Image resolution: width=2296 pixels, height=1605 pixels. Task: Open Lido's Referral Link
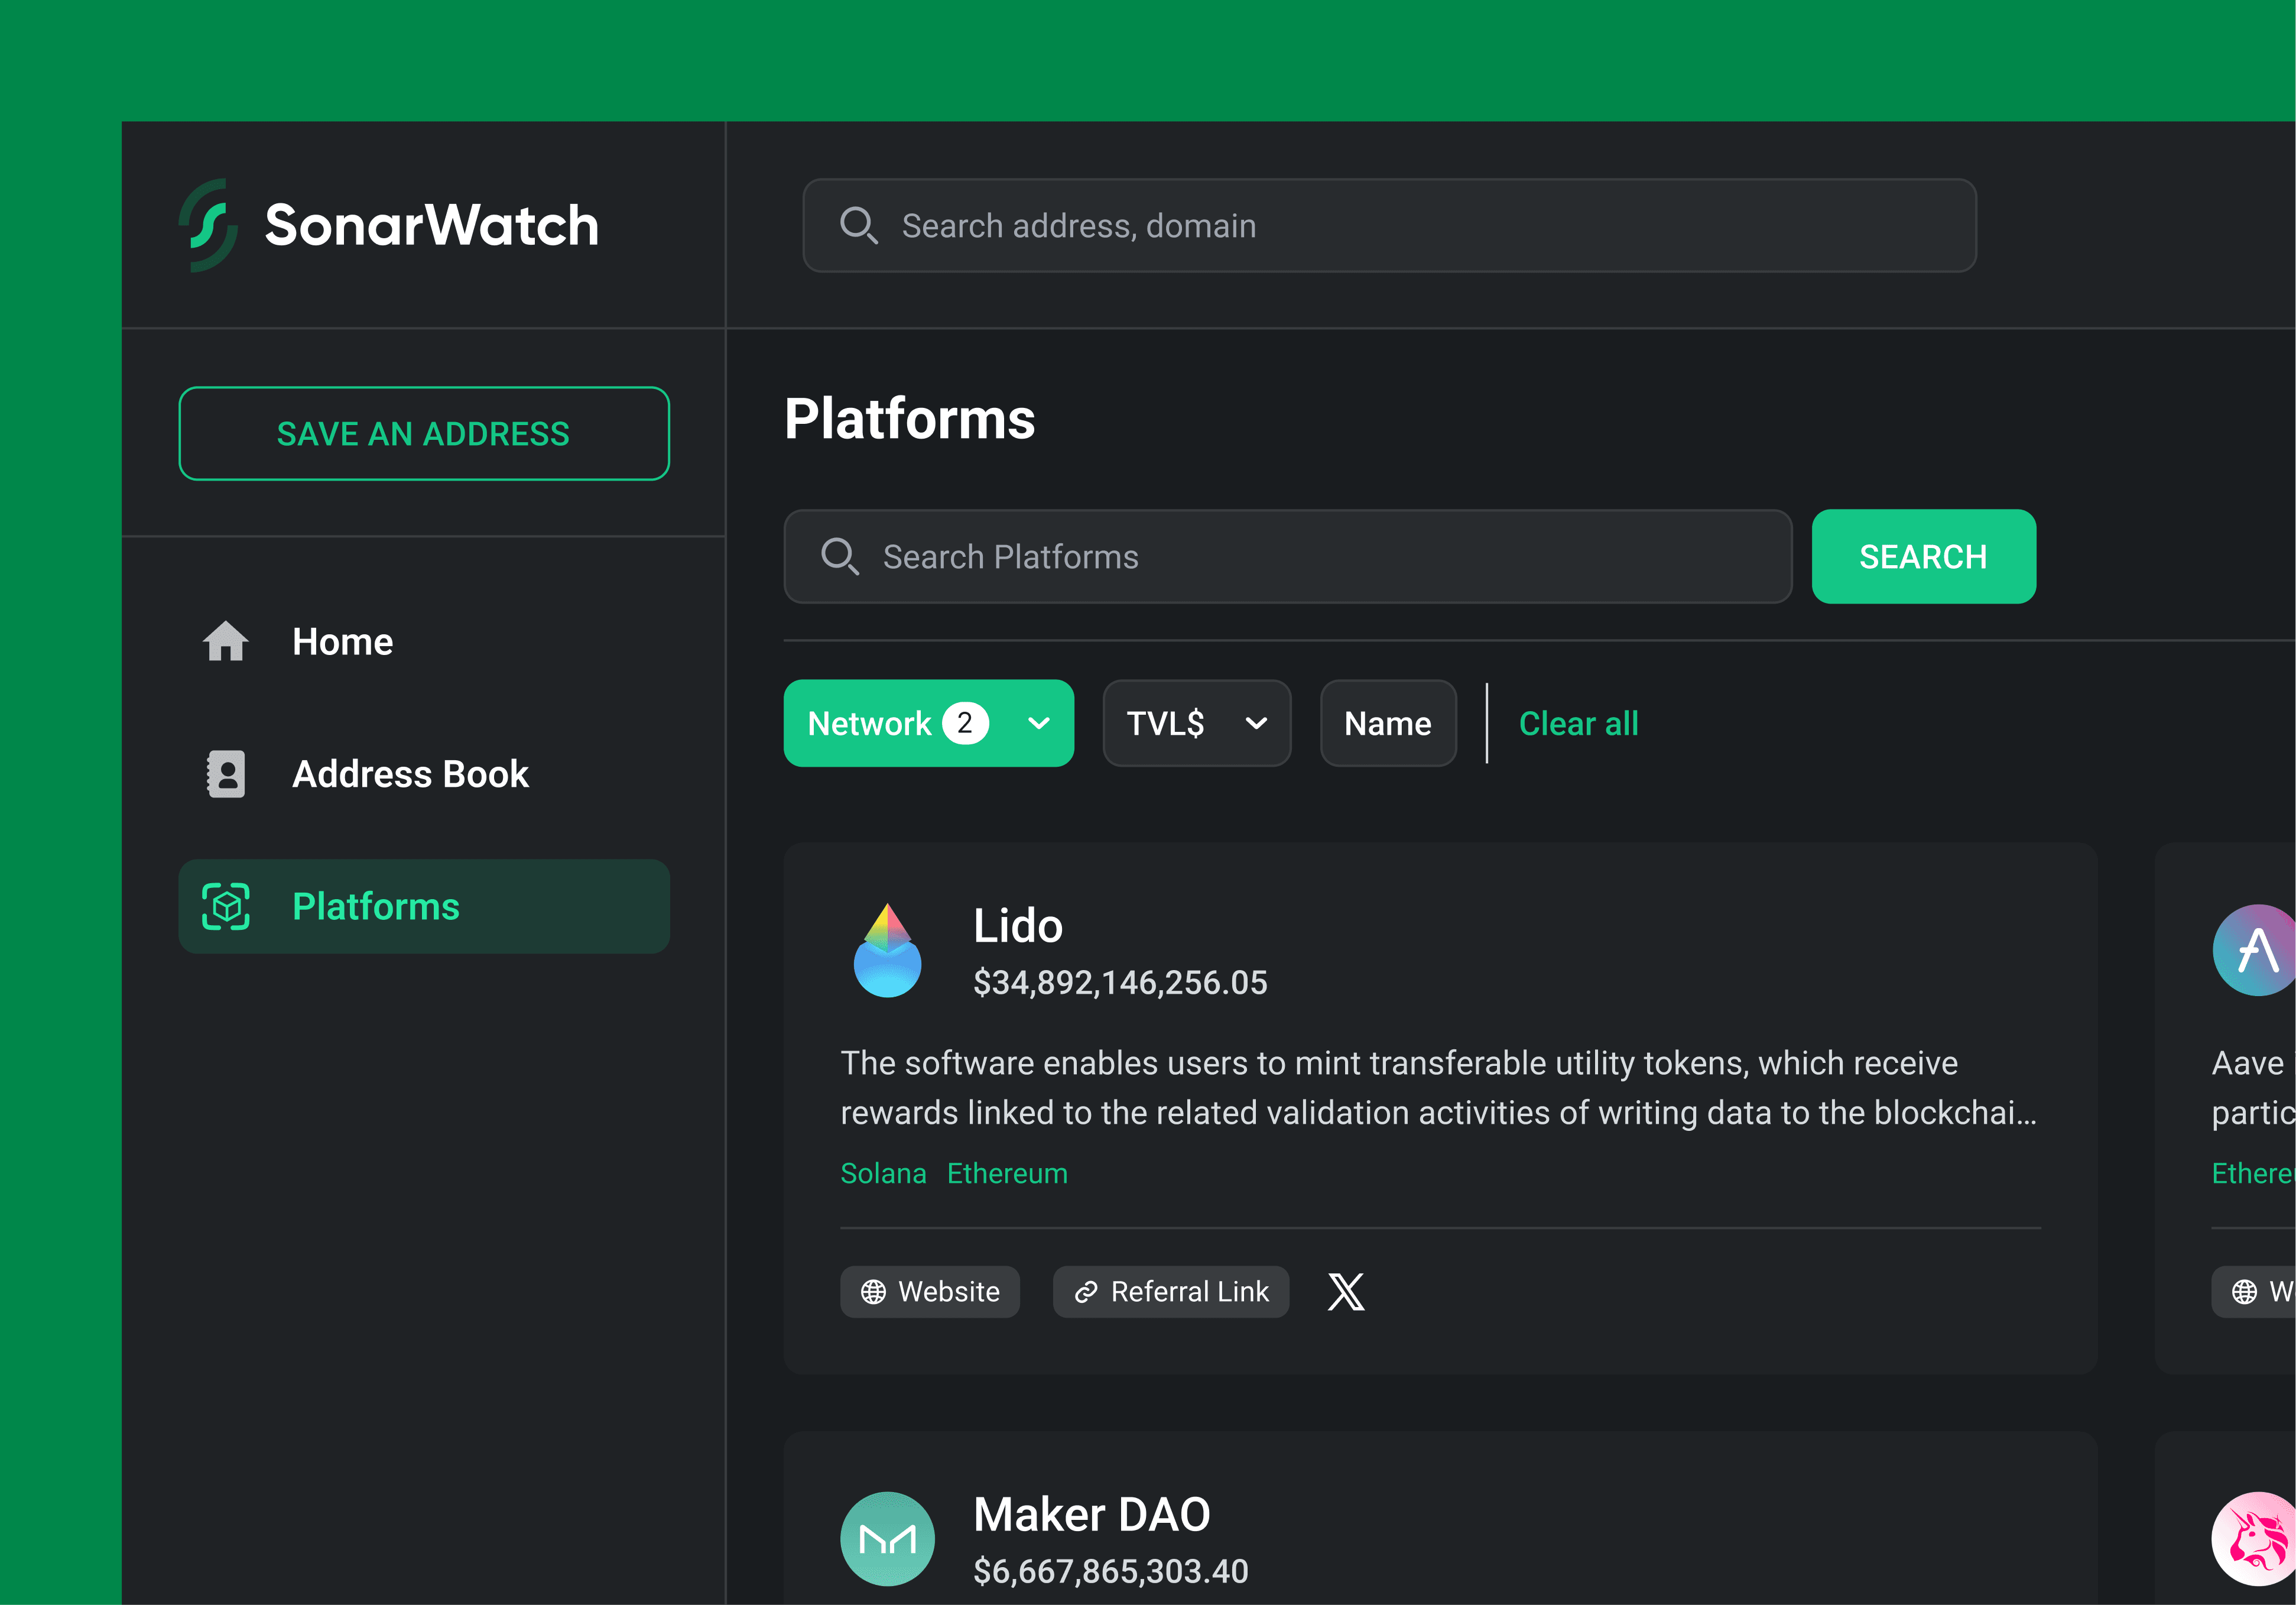click(1170, 1292)
